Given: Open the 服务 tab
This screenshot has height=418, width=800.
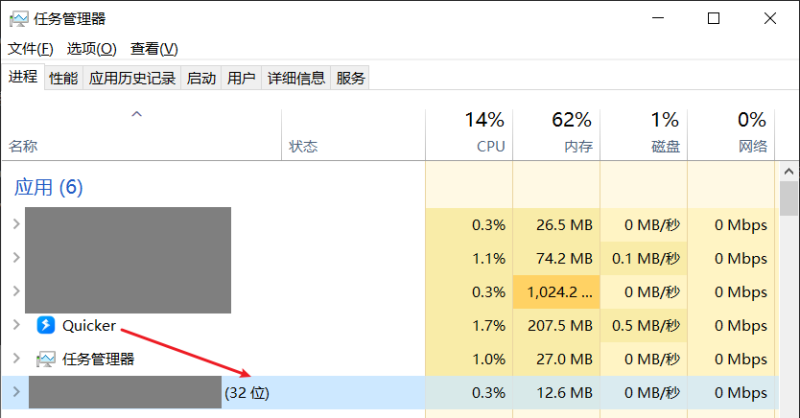Looking at the screenshot, I should pyautogui.click(x=350, y=78).
